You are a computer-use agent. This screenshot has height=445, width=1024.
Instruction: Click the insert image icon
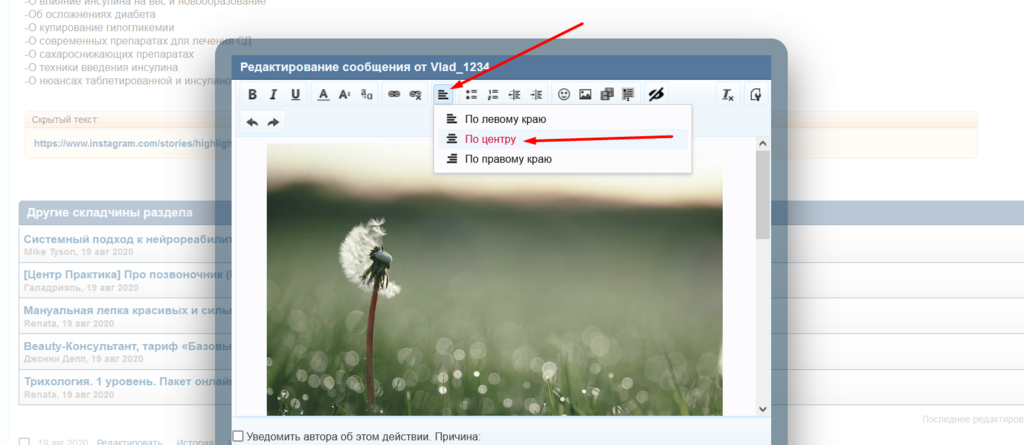(585, 95)
